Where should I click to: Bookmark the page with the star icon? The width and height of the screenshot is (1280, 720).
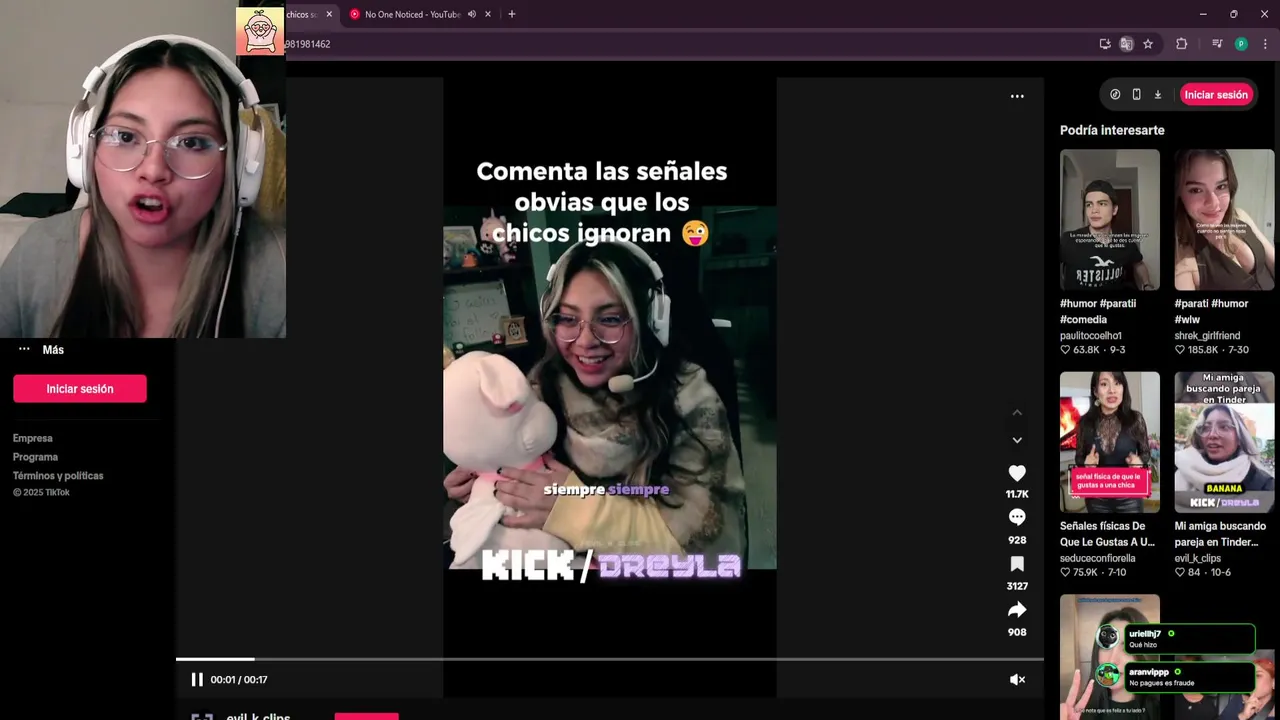click(x=1148, y=44)
